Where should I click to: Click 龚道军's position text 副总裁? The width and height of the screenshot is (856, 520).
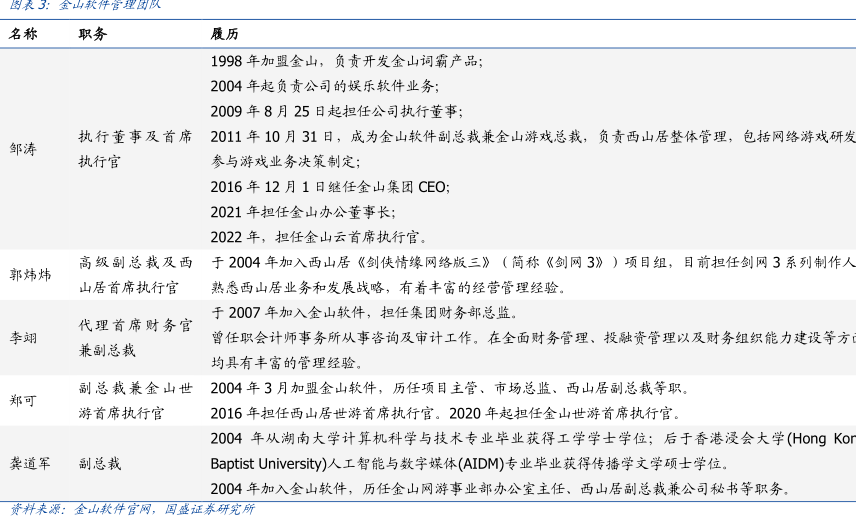point(100,464)
